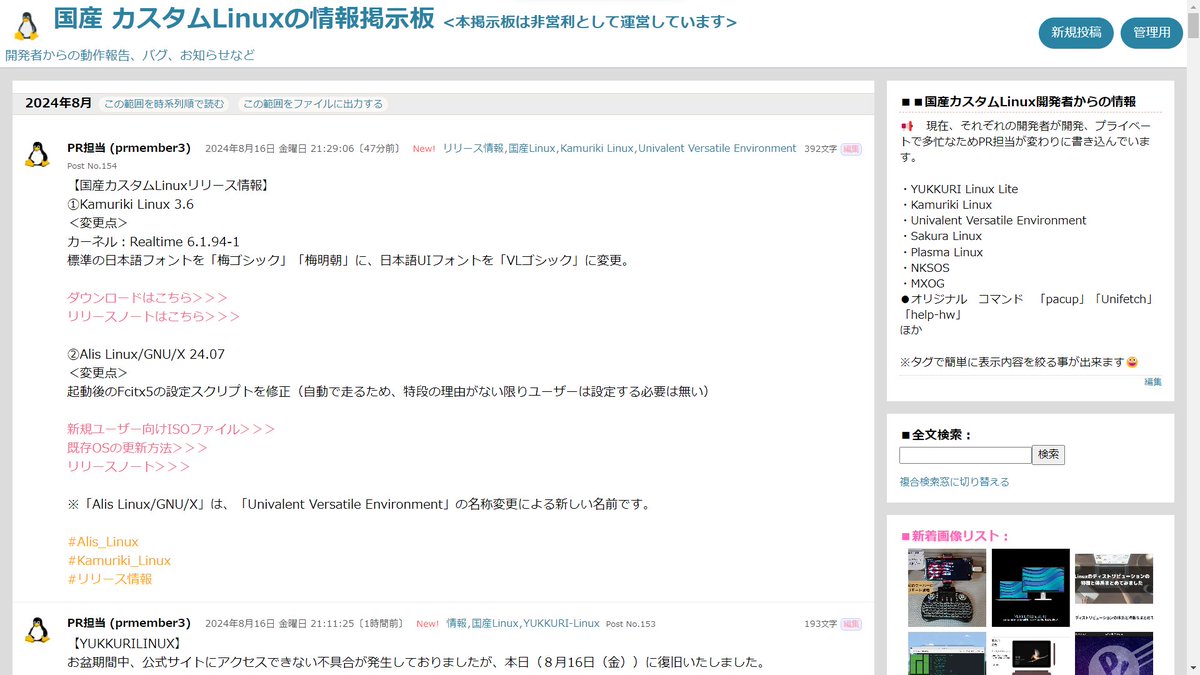The width and height of the screenshot is (1200, 675).
Task: Click the #リリース情報 hashtag
Action: [x=110, y=579]
